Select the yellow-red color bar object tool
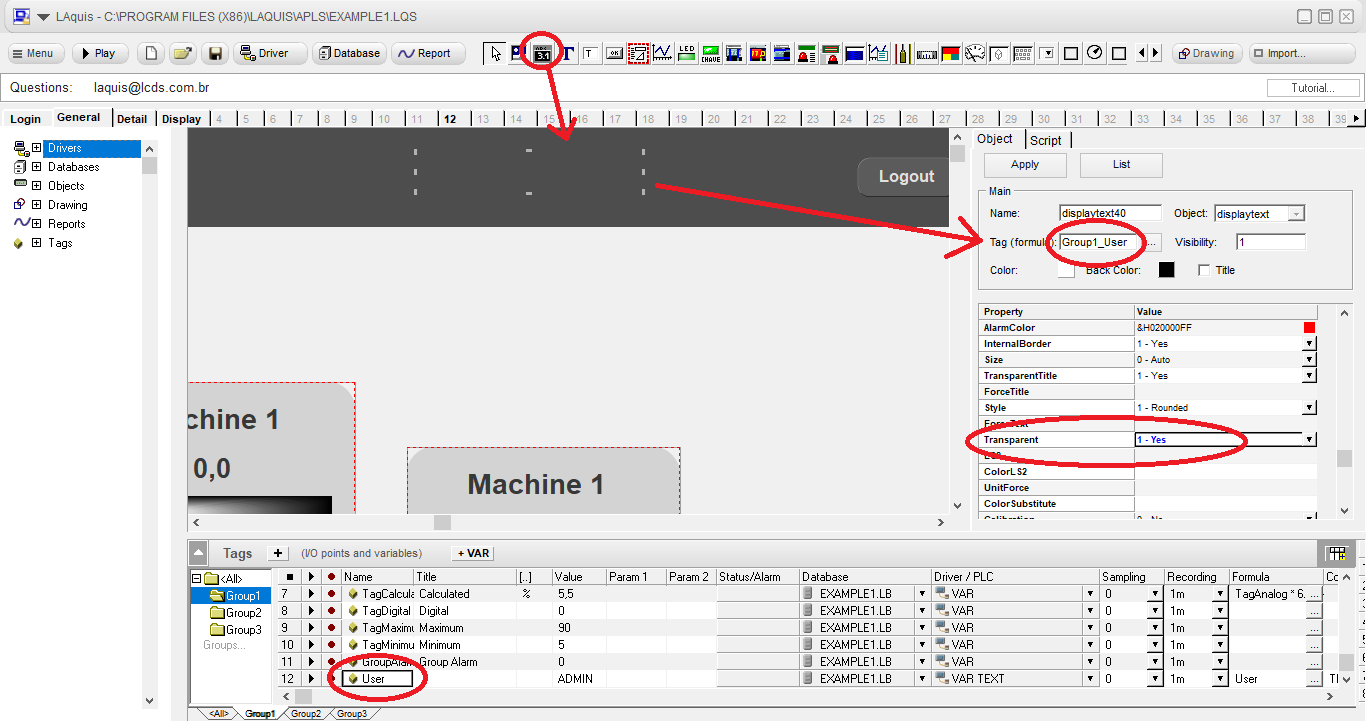 pos(951,53)
